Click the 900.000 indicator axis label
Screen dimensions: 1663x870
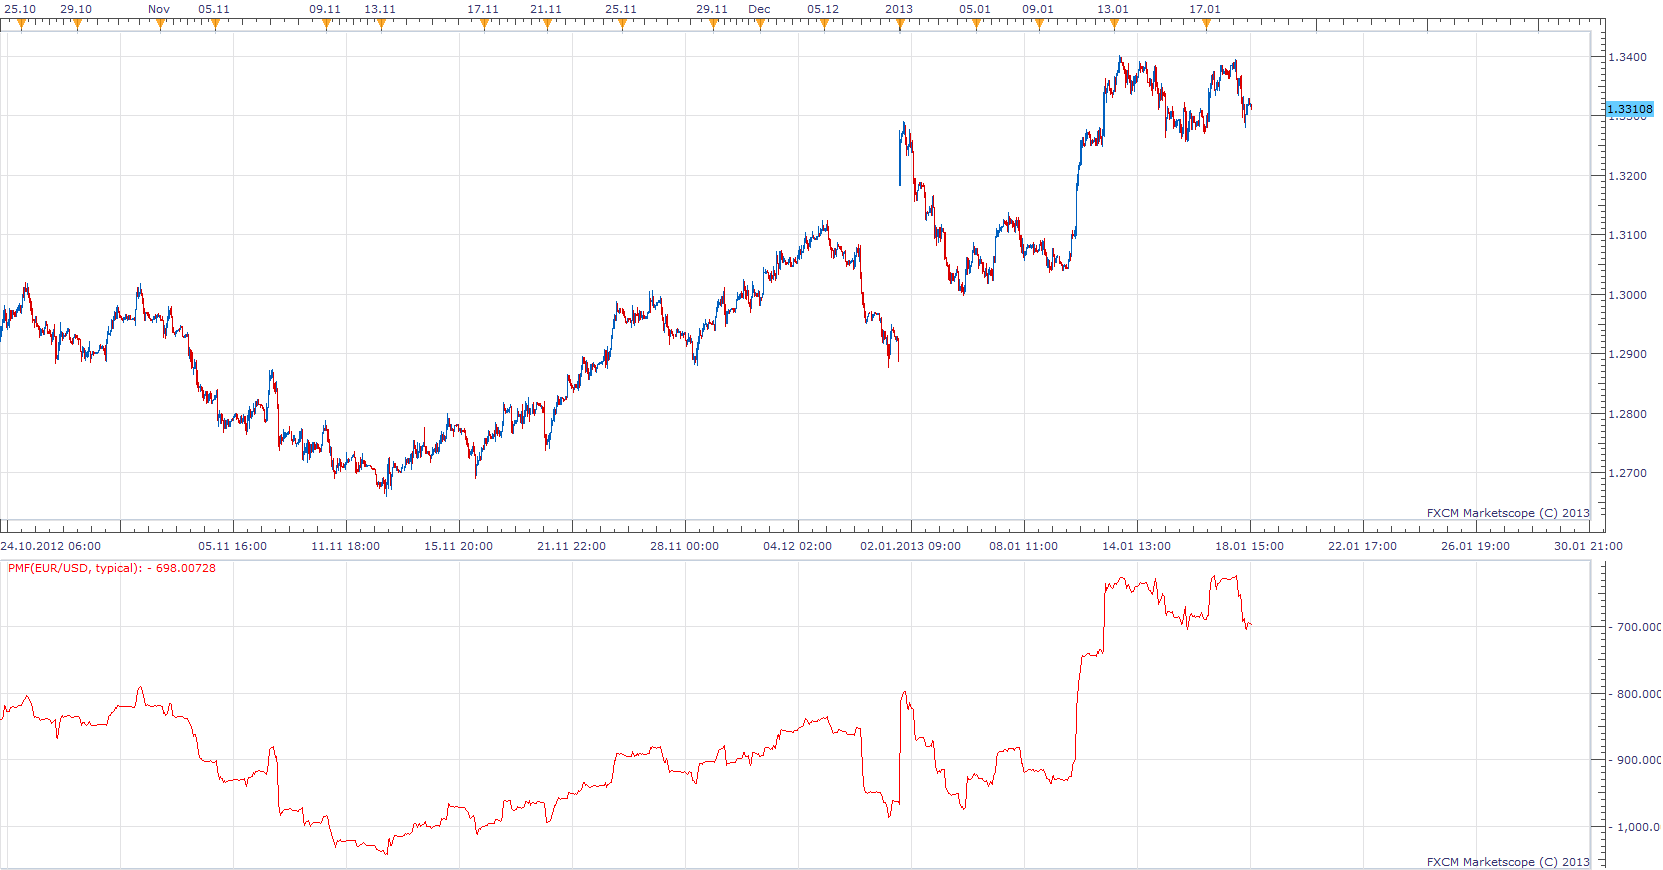click(x=1639, y=760)
